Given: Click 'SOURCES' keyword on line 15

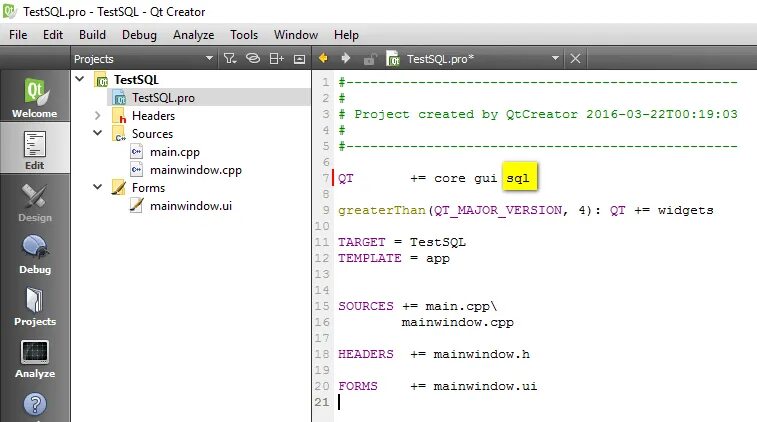Looking at the screenshot, I should coord(365,306).
